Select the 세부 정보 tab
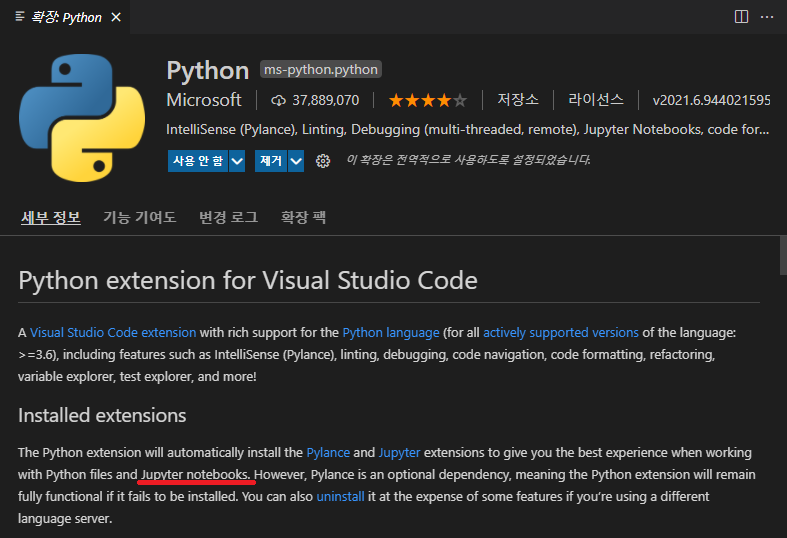 point(51,217)
